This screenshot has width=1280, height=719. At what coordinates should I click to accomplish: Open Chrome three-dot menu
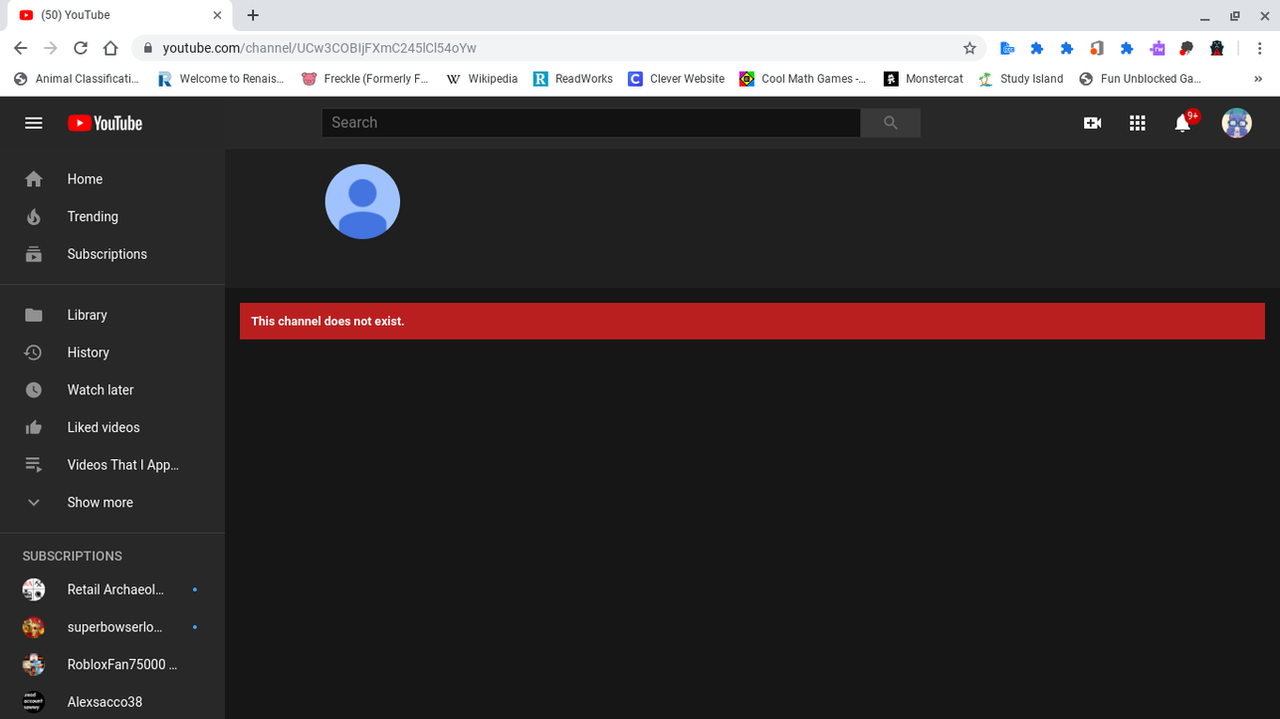click(1257, 48)
